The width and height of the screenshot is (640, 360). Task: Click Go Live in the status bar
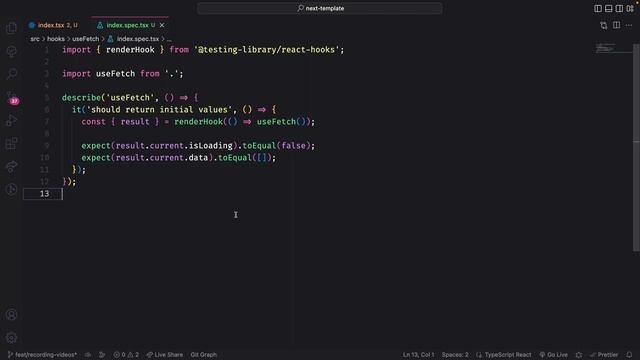point(553,355)
